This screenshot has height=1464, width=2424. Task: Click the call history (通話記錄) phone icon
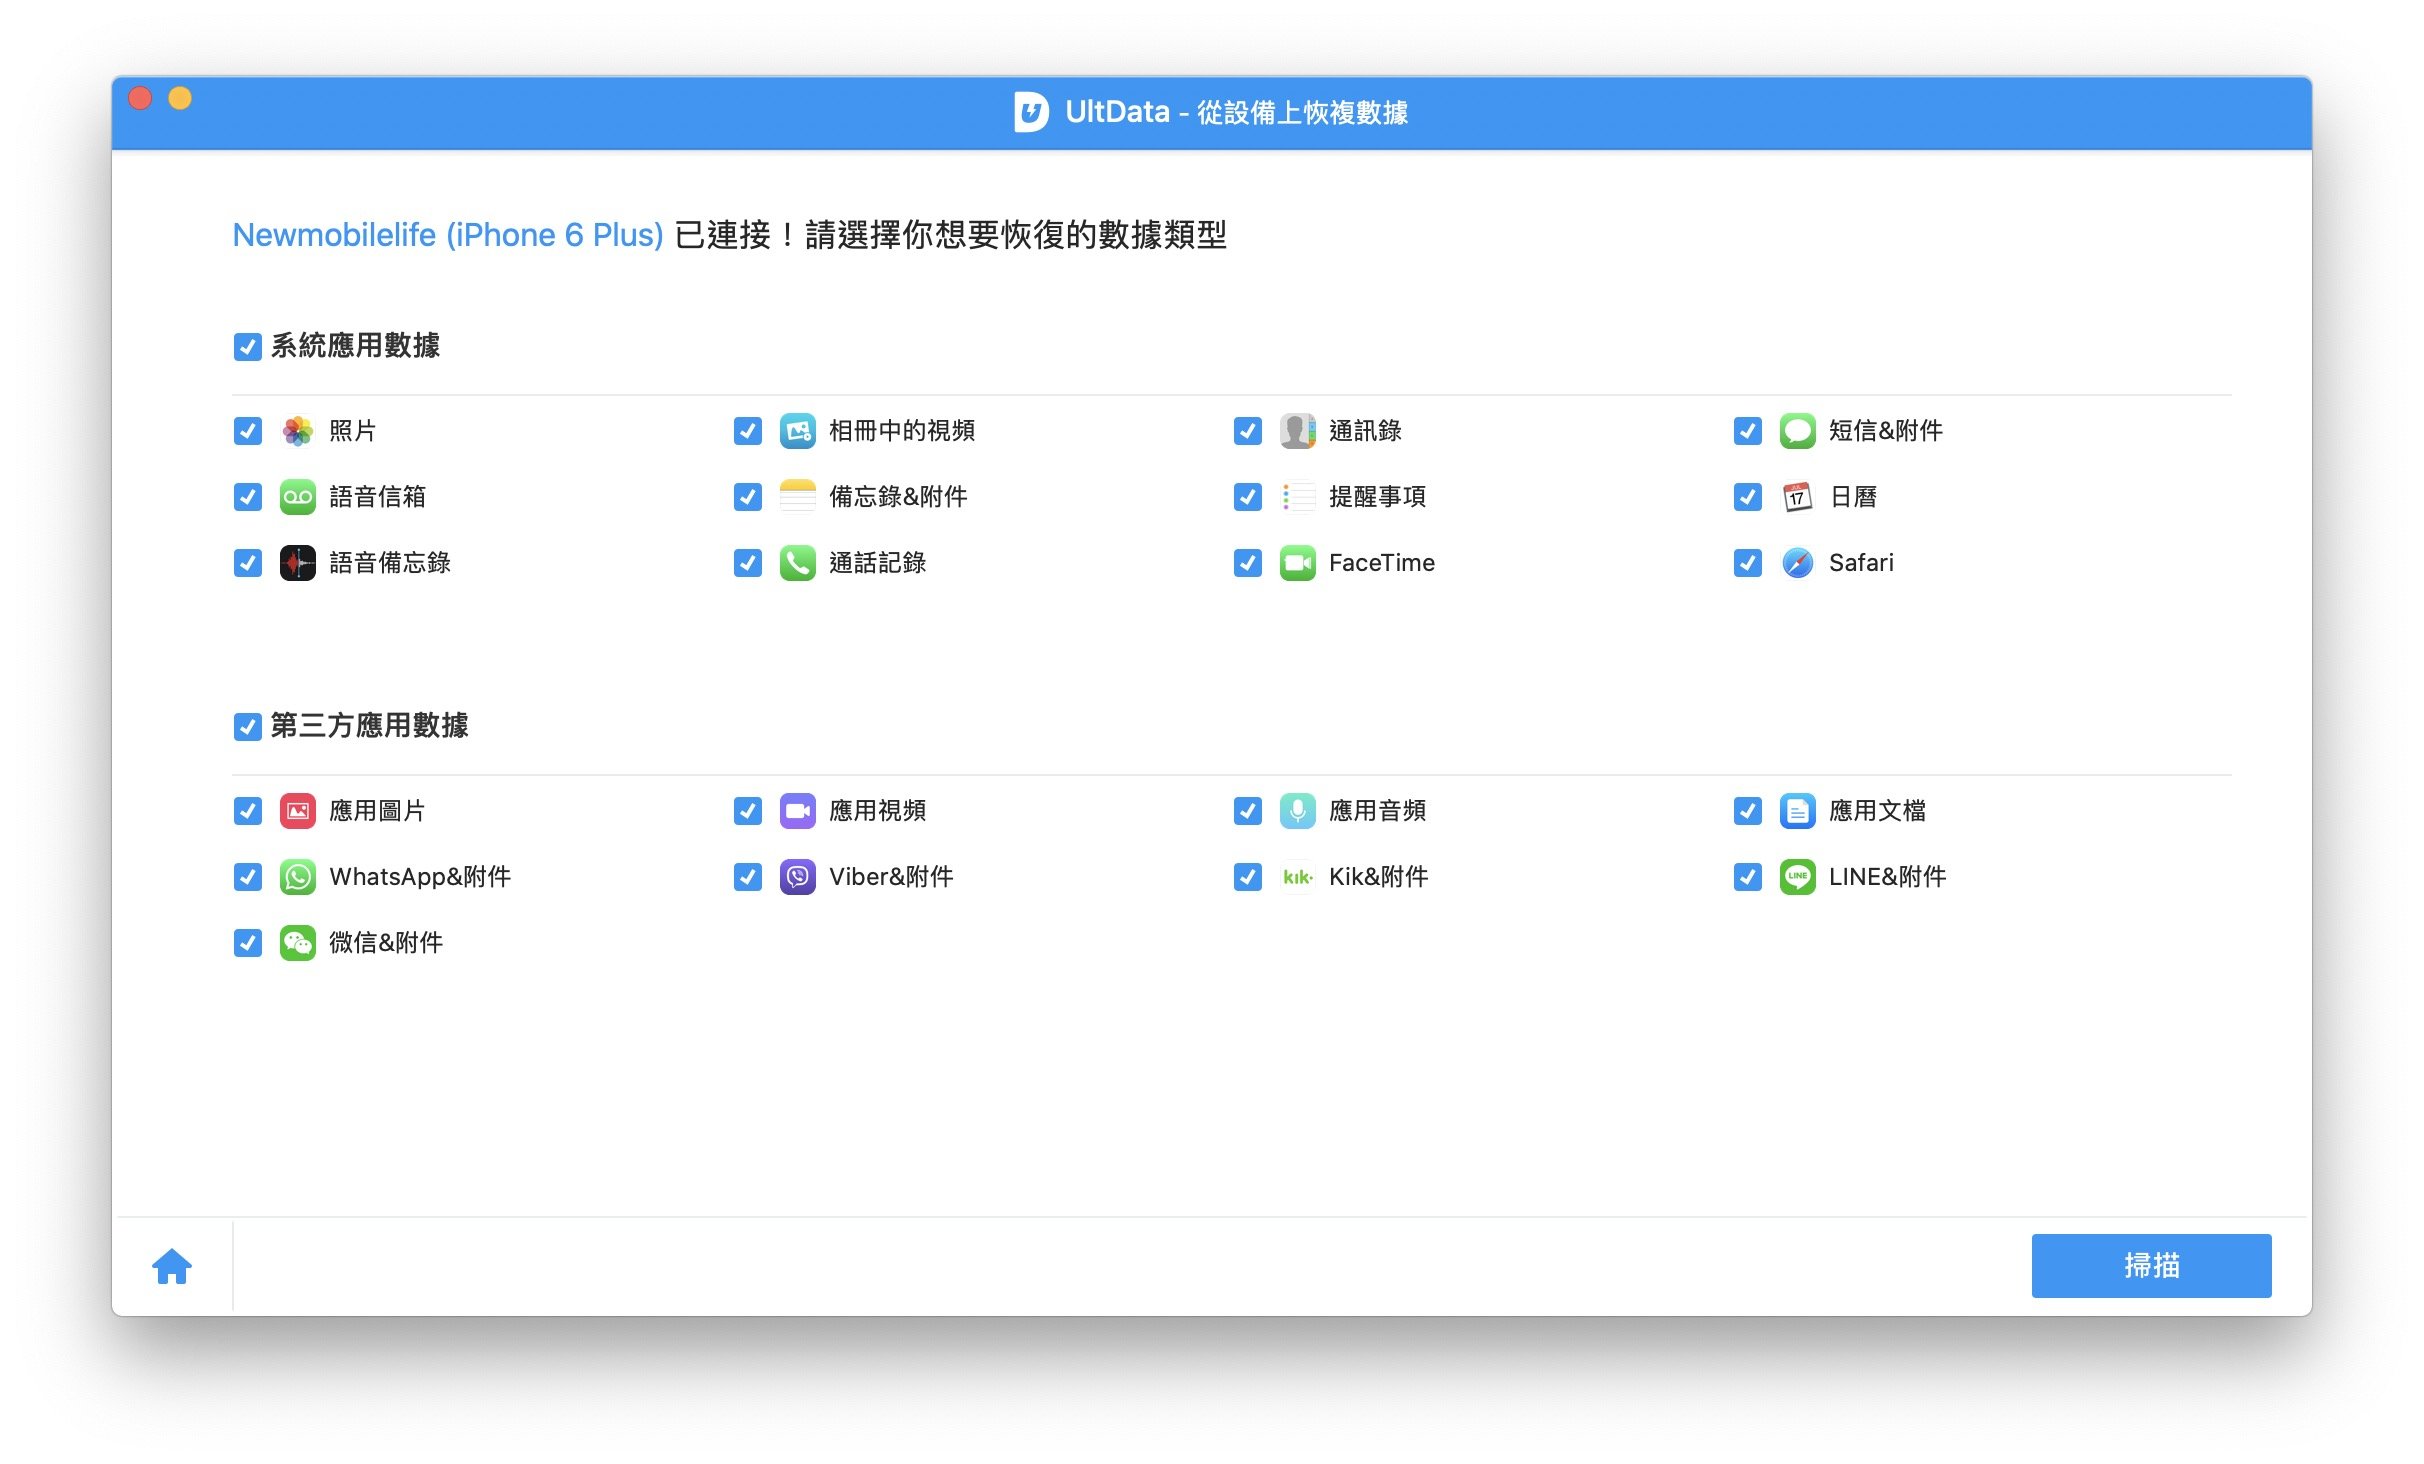797,563
